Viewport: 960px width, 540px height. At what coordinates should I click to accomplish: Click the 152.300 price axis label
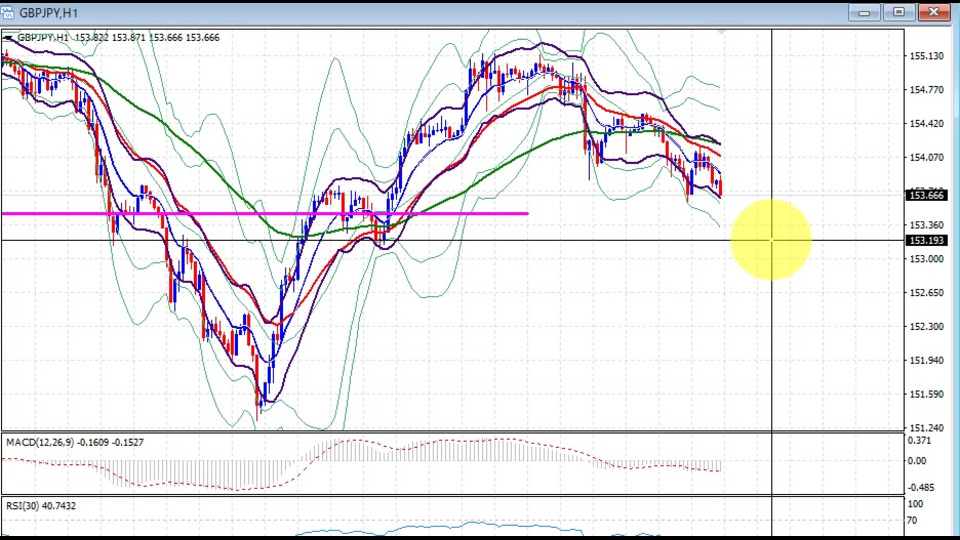[926, 326]
